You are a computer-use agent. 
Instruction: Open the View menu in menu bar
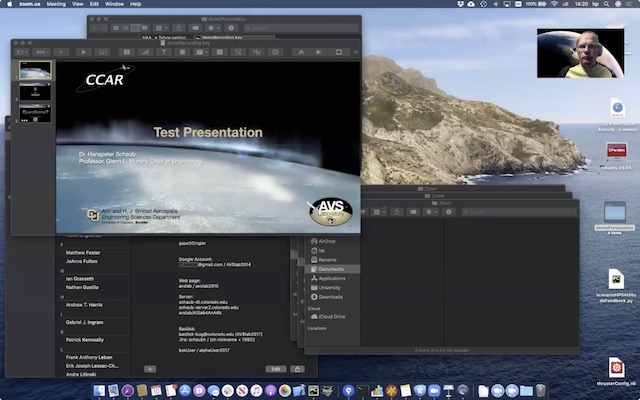click(x=78, y=4)
